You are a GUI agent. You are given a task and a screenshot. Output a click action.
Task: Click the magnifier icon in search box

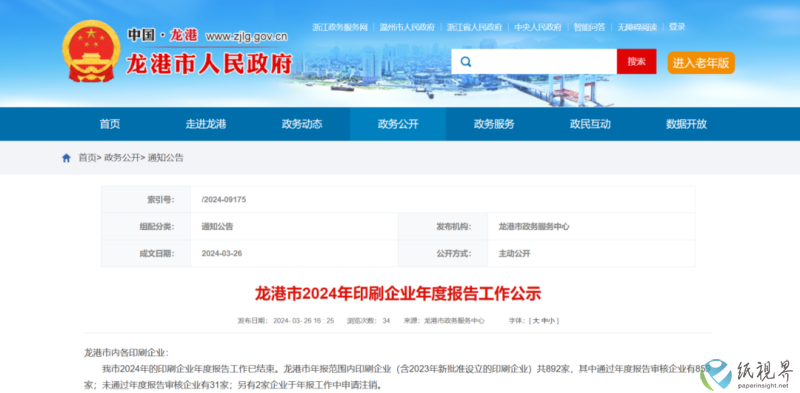click(x=465, y=62)
